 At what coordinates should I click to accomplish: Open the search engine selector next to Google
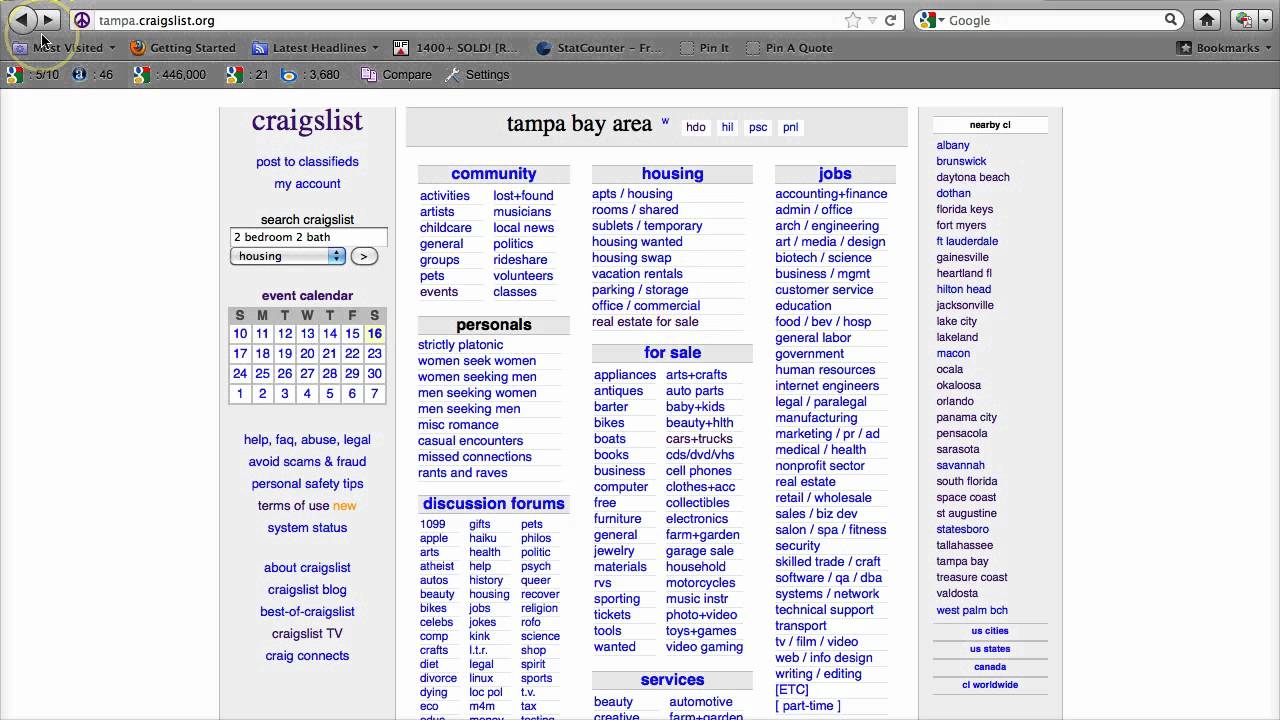929,20
